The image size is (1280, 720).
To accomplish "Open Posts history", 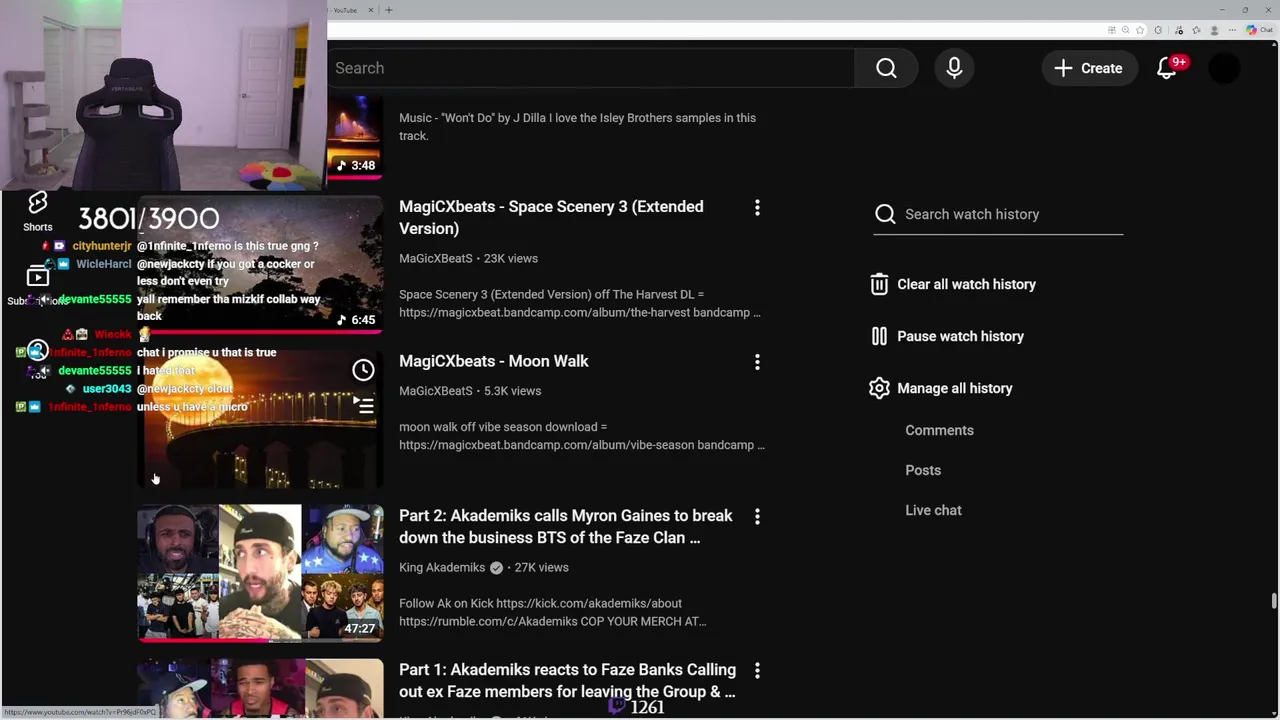I will (x=923, y=470).
